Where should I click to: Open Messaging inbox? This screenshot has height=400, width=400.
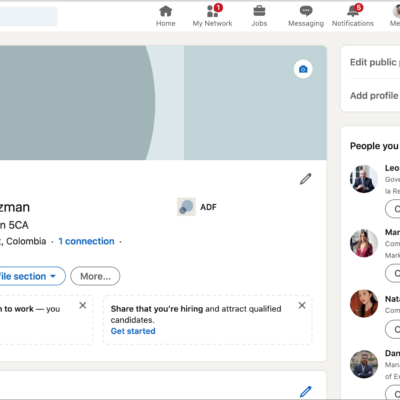(x=306, y=16)
